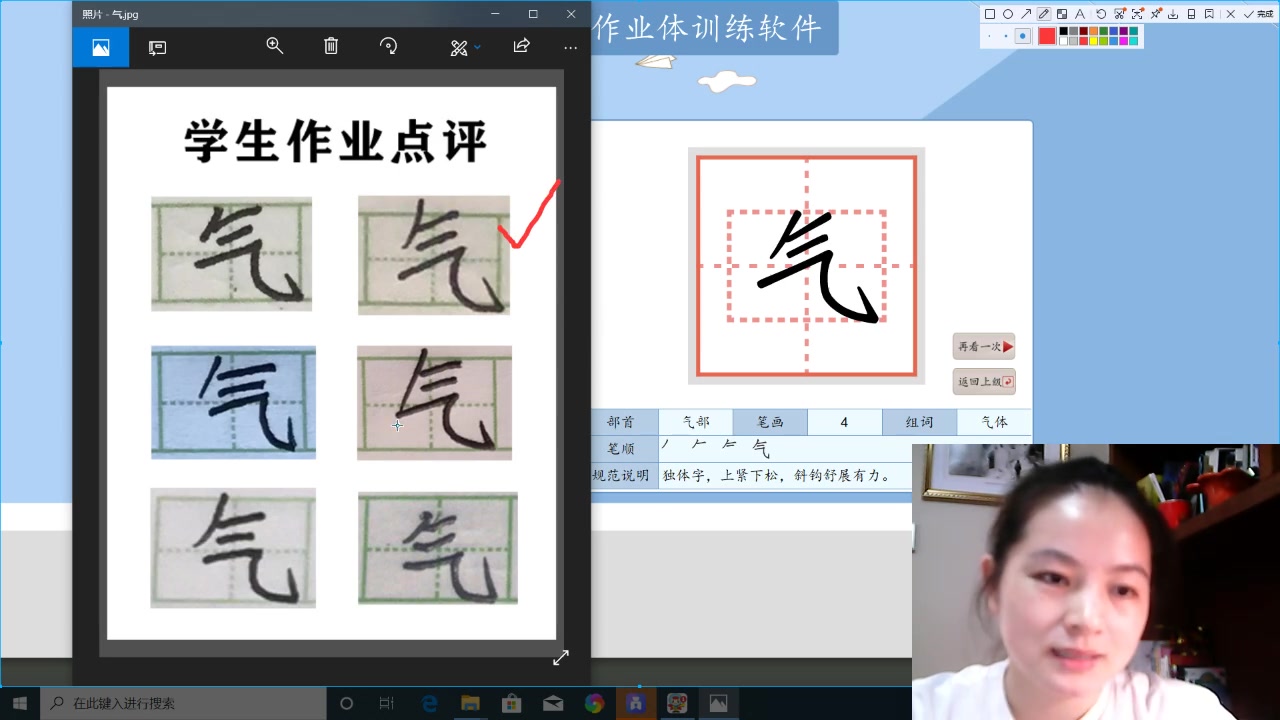
Task: Confirm annotations with the 完成 checkmark
Action: point(1248,14)
